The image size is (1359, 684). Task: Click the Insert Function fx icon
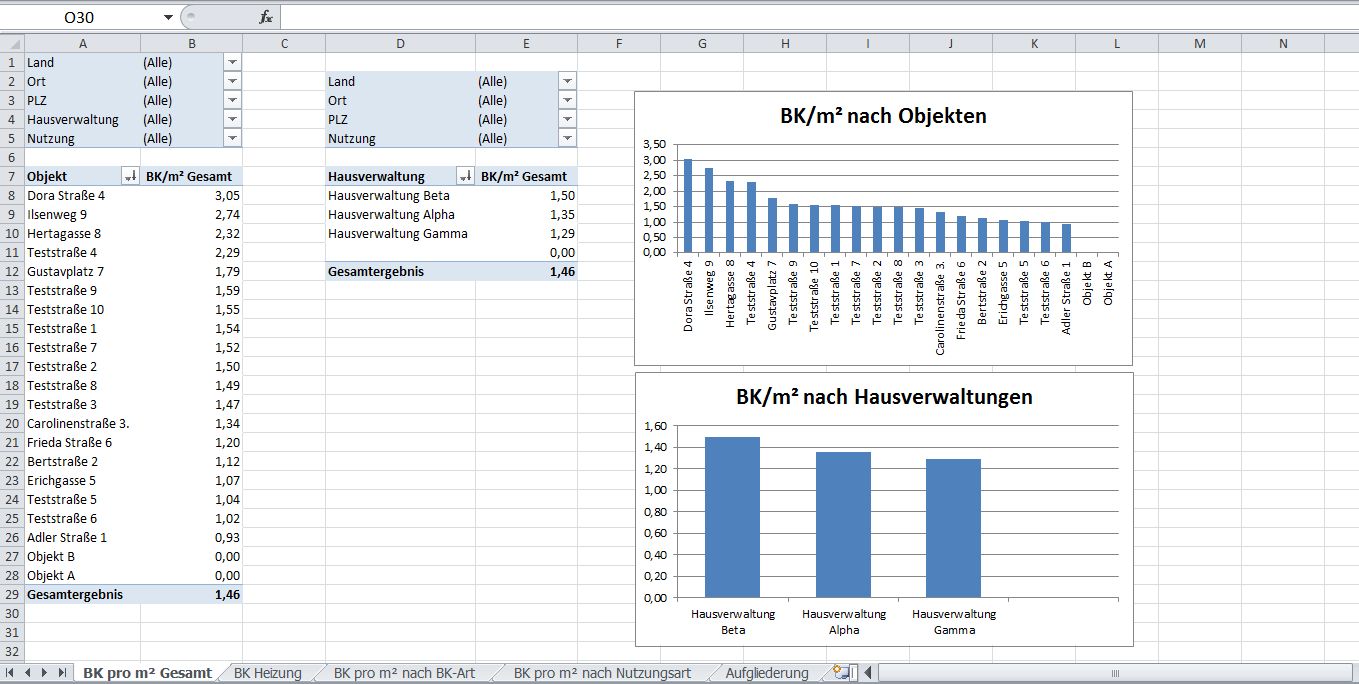265,17
